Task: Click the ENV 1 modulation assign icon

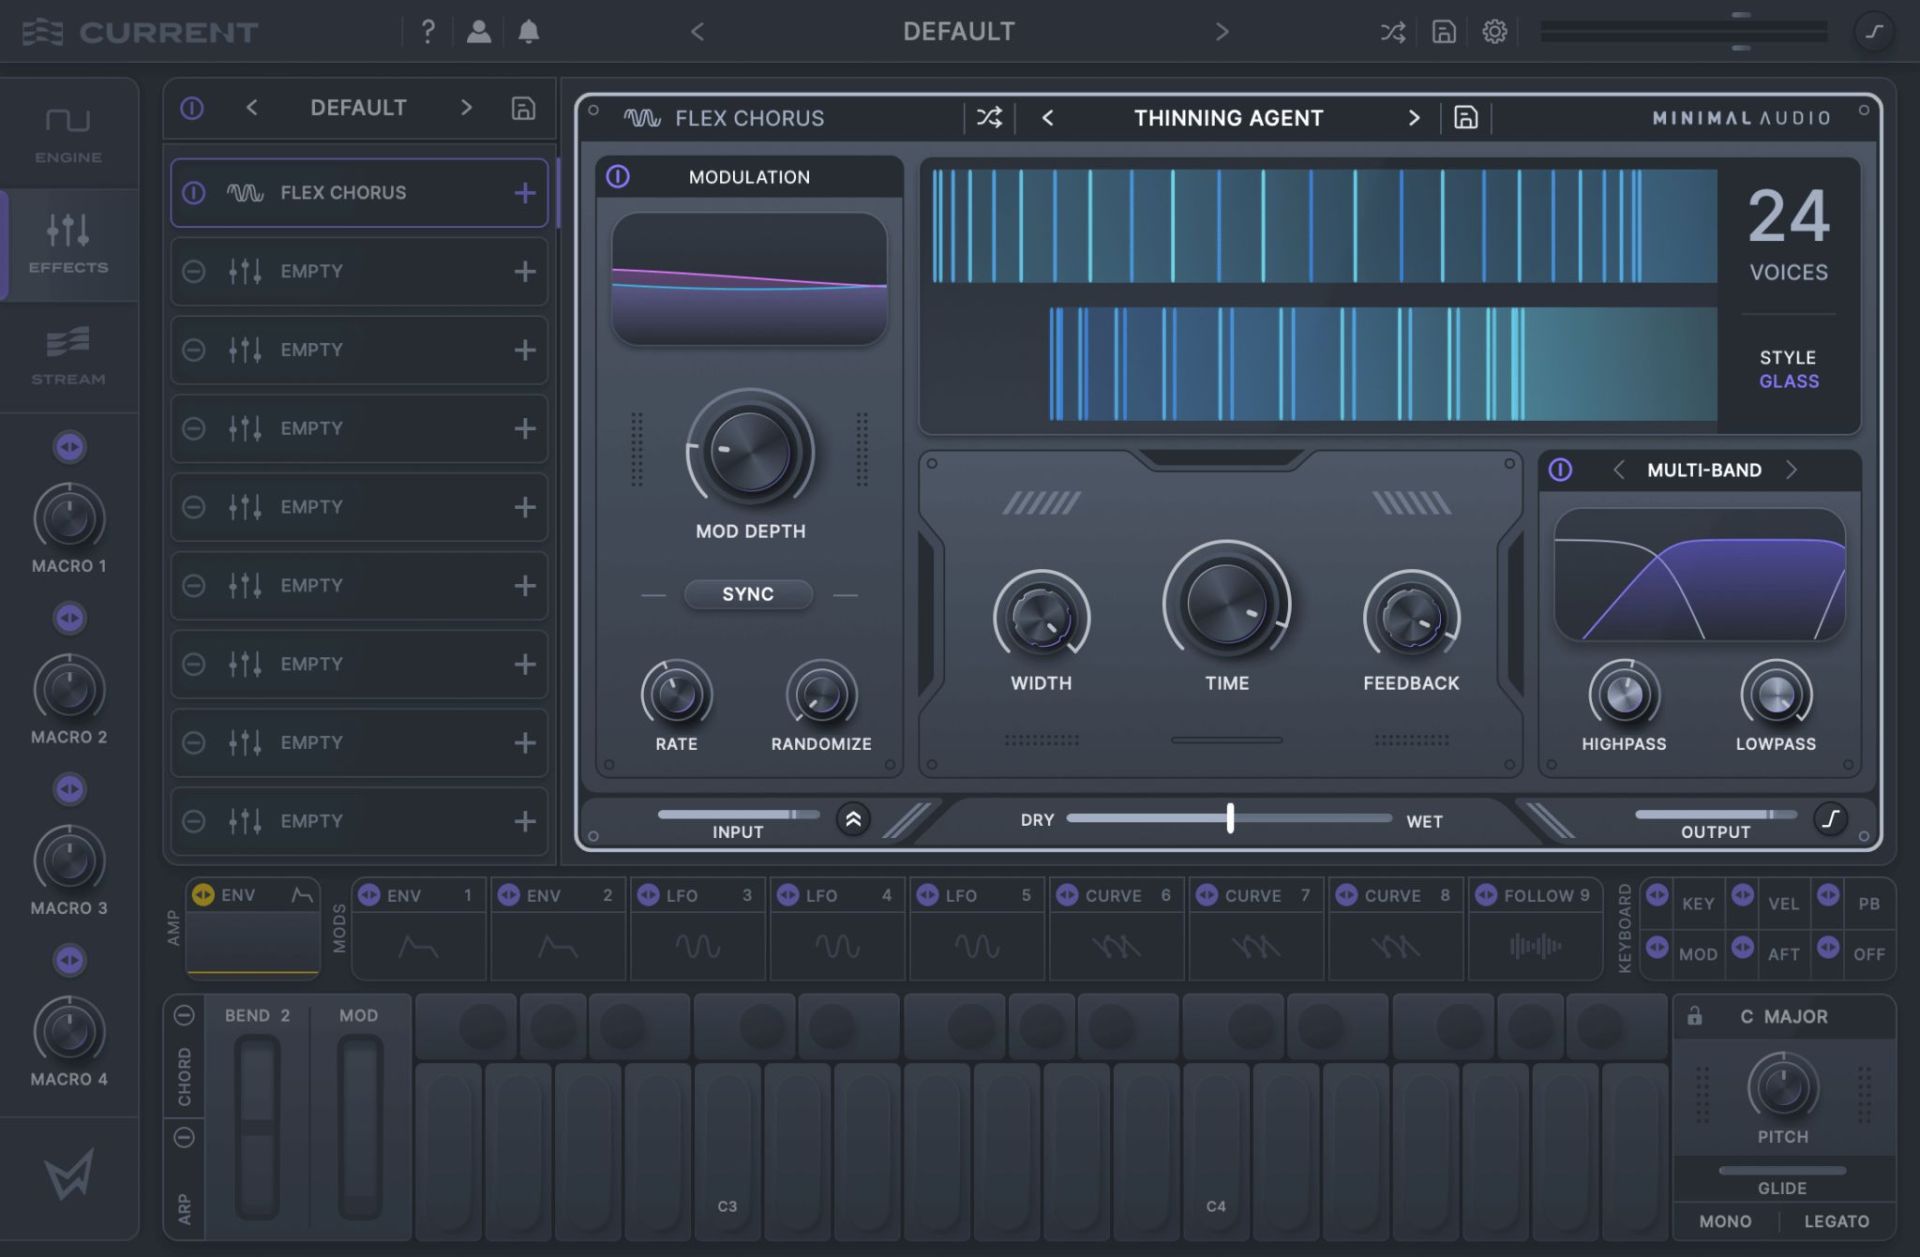Action: [369, 895]
